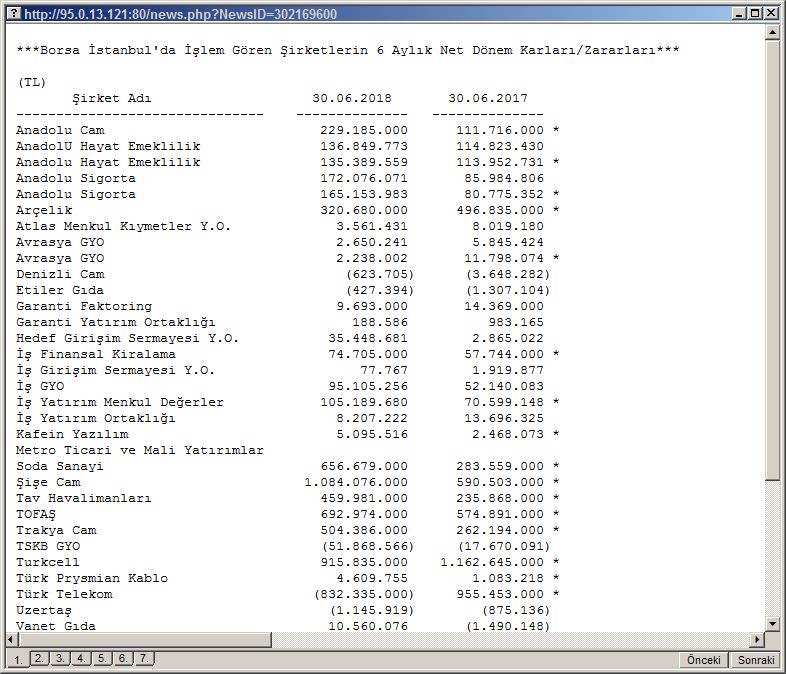Go to page tab 4
The height and width of the screenshot is (674, 786).
[81, 658]
